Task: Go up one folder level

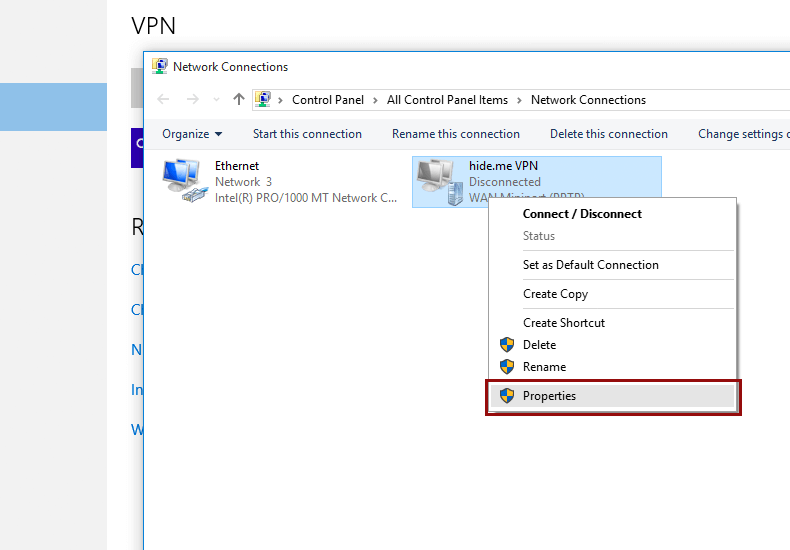Action: coord(239,99)
